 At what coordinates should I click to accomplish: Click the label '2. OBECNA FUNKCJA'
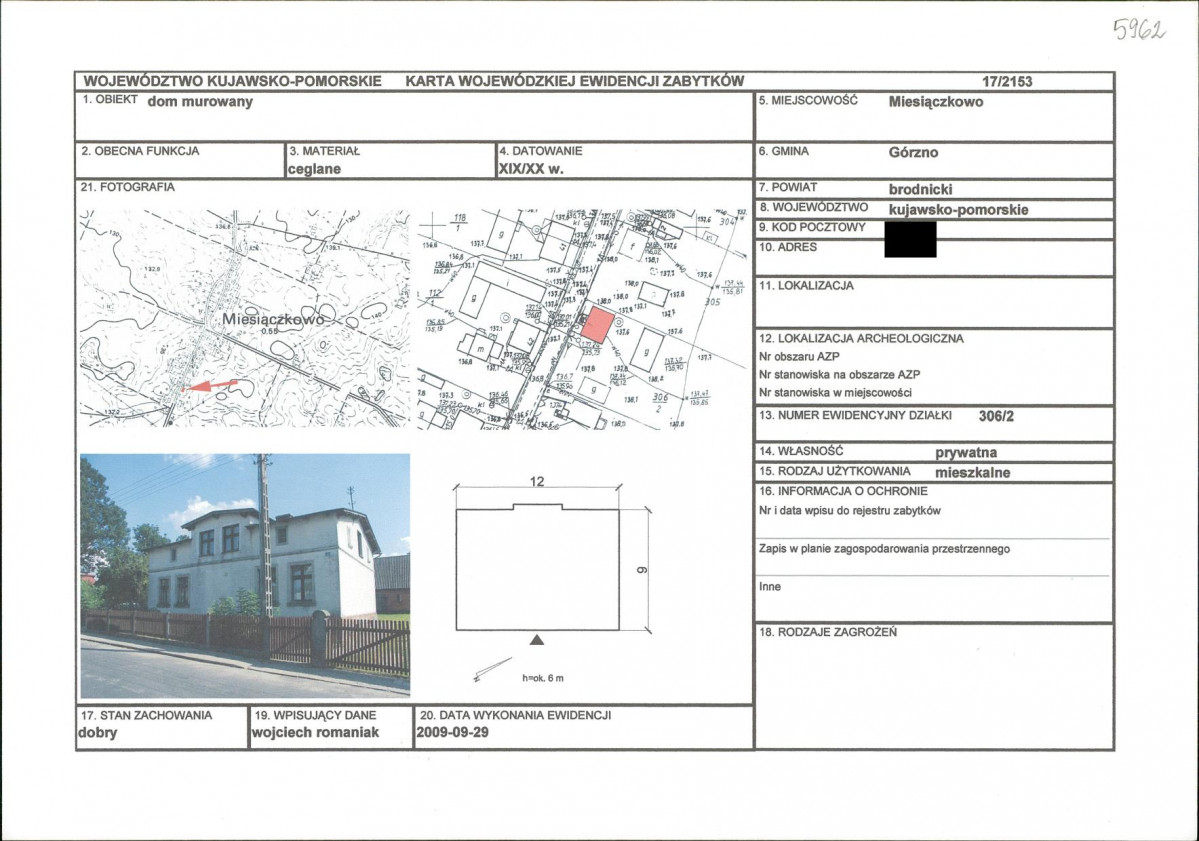click(140, 151)
